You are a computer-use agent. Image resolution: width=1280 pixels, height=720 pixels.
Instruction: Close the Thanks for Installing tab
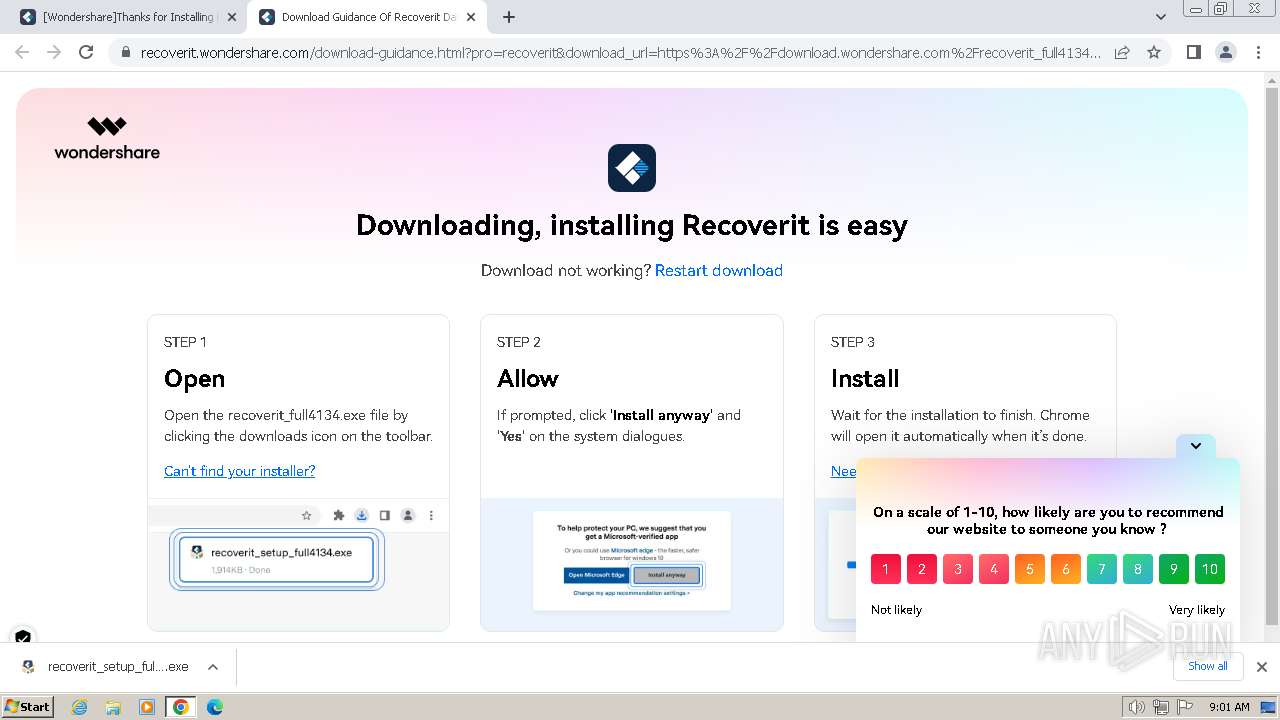[x=231, y=17]
